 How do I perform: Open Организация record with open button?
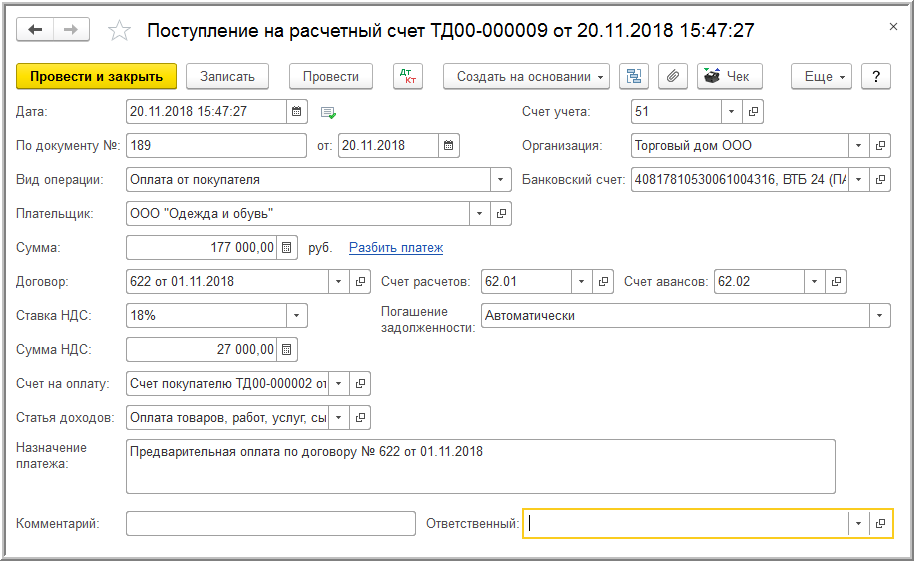pos(881,146)
